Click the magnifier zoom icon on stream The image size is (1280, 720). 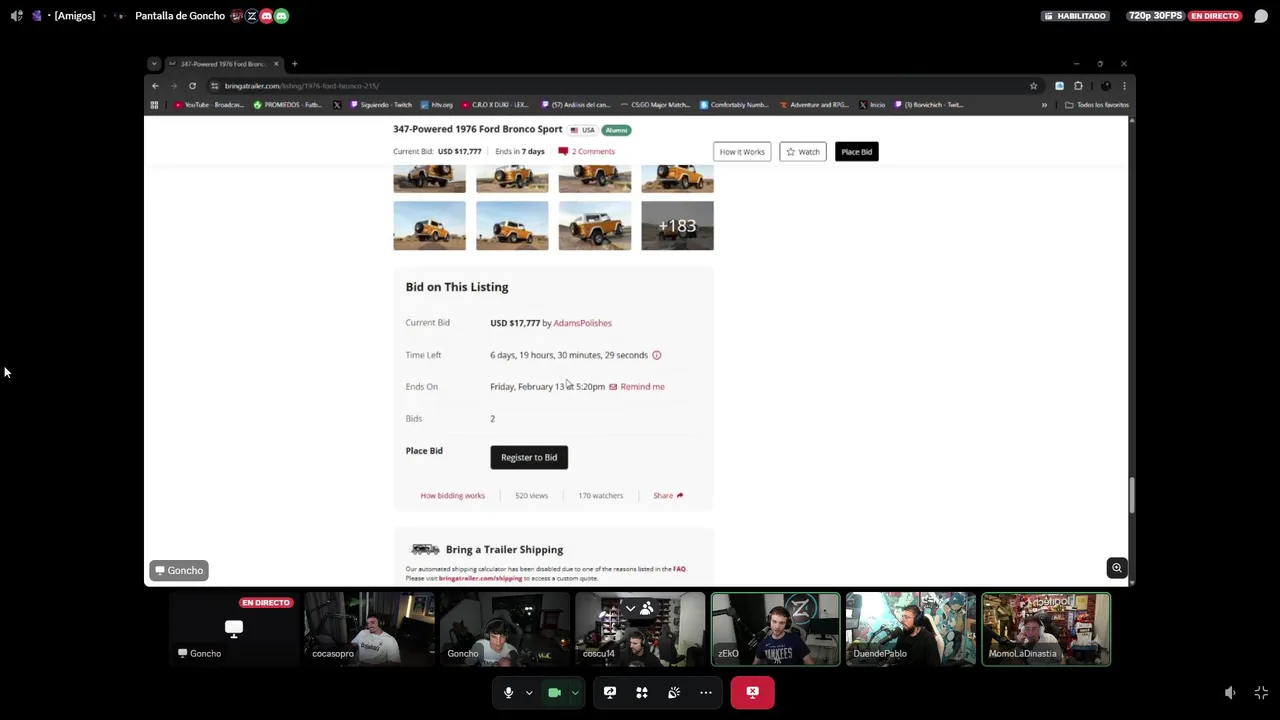click(1117, 568)
